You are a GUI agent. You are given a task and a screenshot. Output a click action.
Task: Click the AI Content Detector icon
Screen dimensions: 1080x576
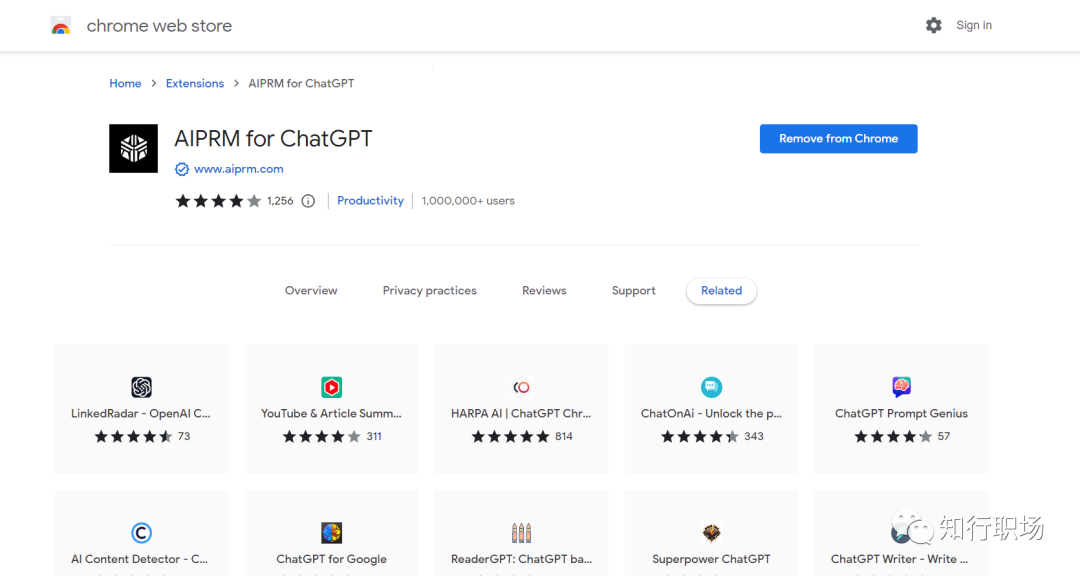tap(141, 533)
